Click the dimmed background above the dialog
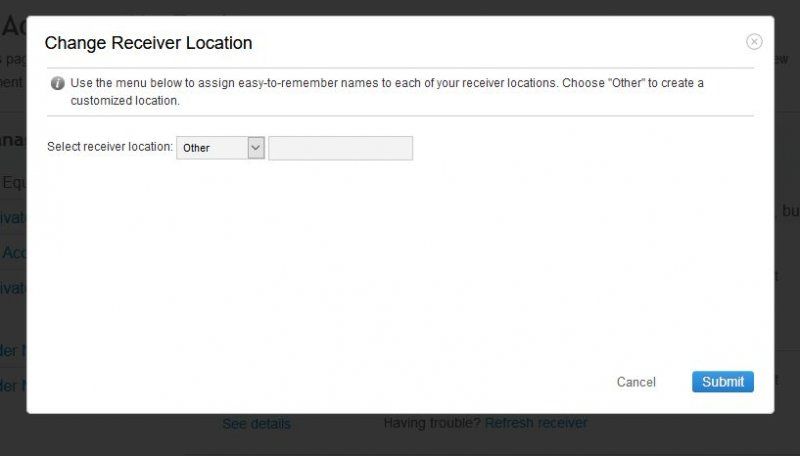The width and height of the screenshot is (800, 456). click(400, 7)
